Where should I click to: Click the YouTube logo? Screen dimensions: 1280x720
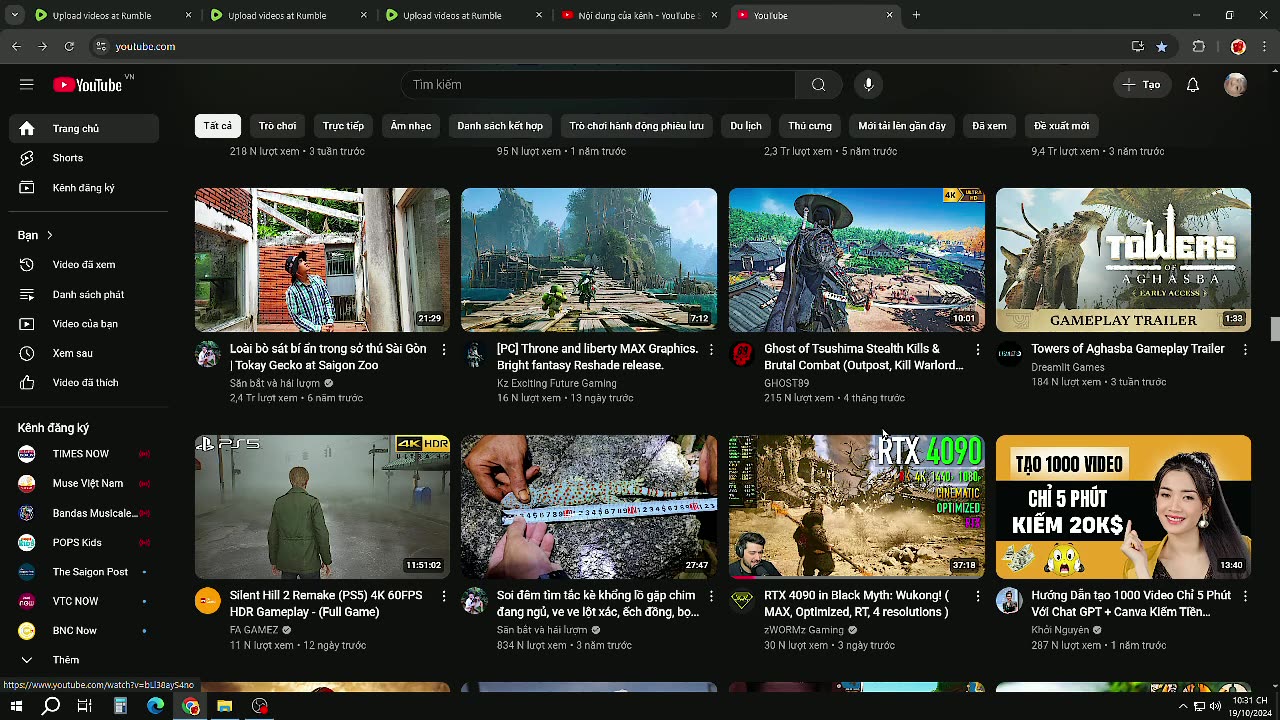coord(88,85)
